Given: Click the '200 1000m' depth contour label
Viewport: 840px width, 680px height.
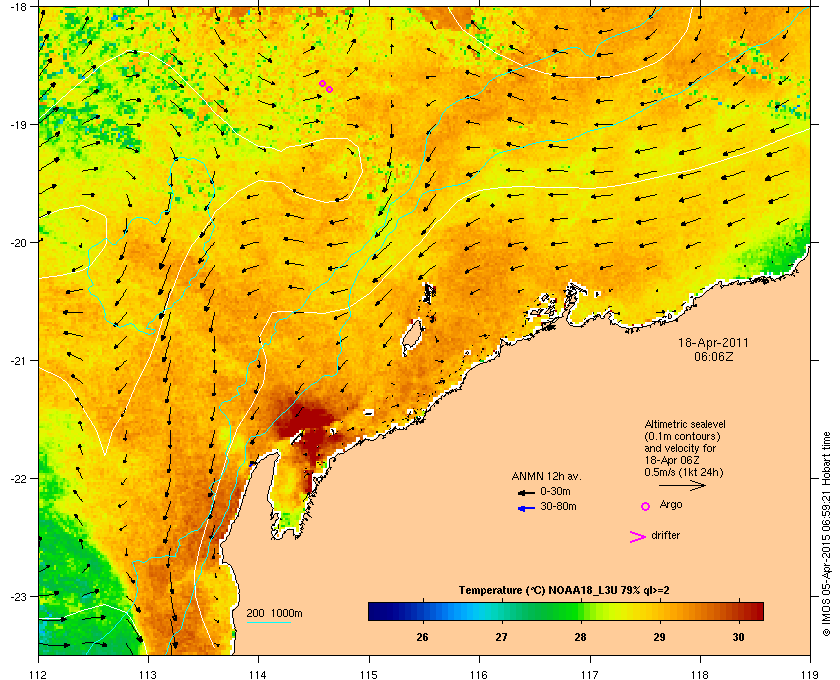Looking at the screenshot, I should tap(274, 614).
